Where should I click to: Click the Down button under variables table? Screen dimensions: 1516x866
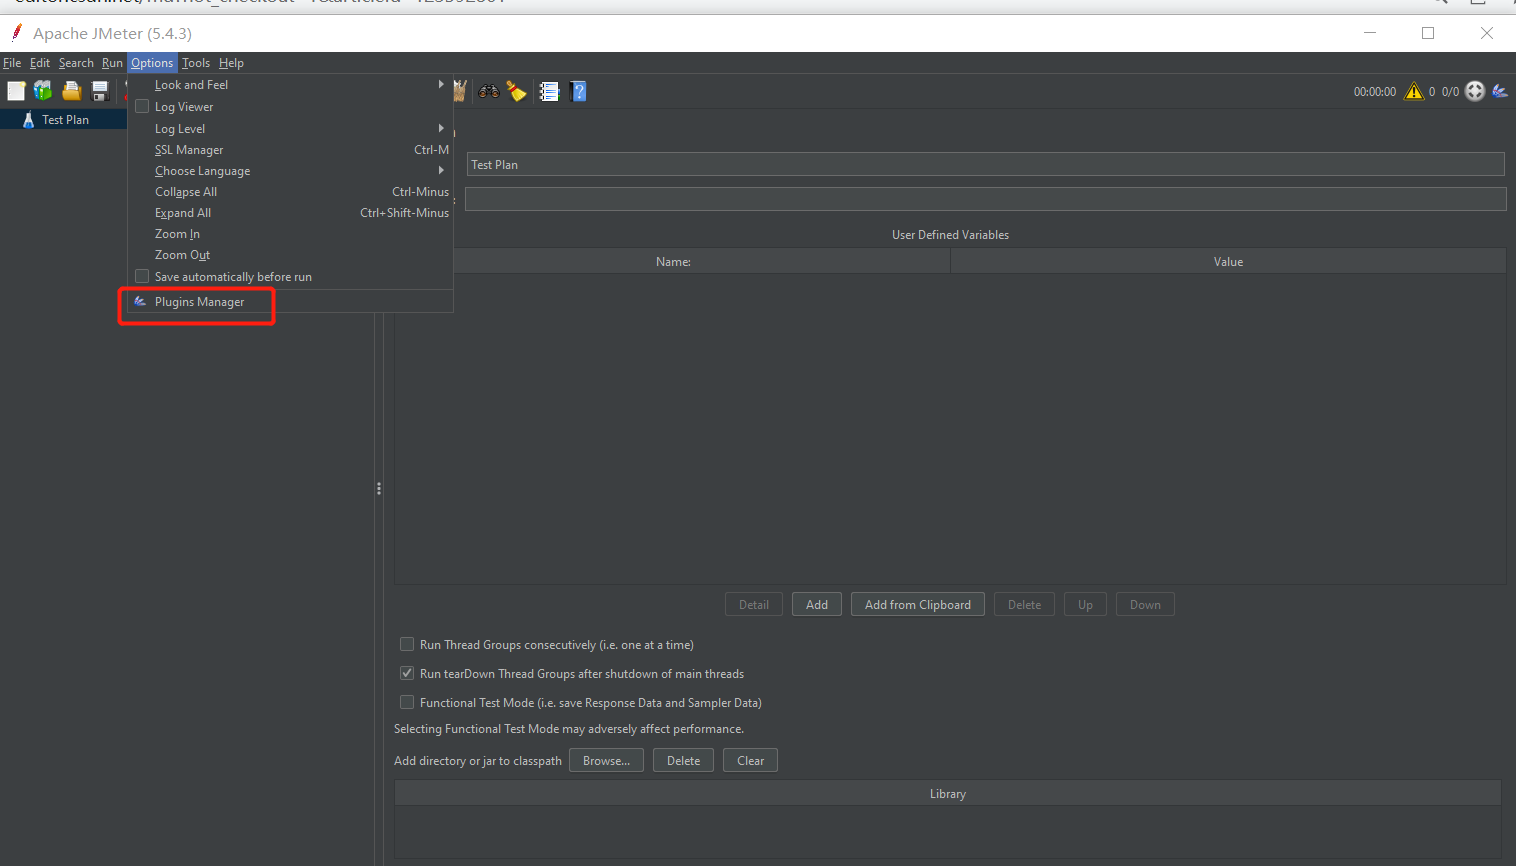click(1146, 604)
